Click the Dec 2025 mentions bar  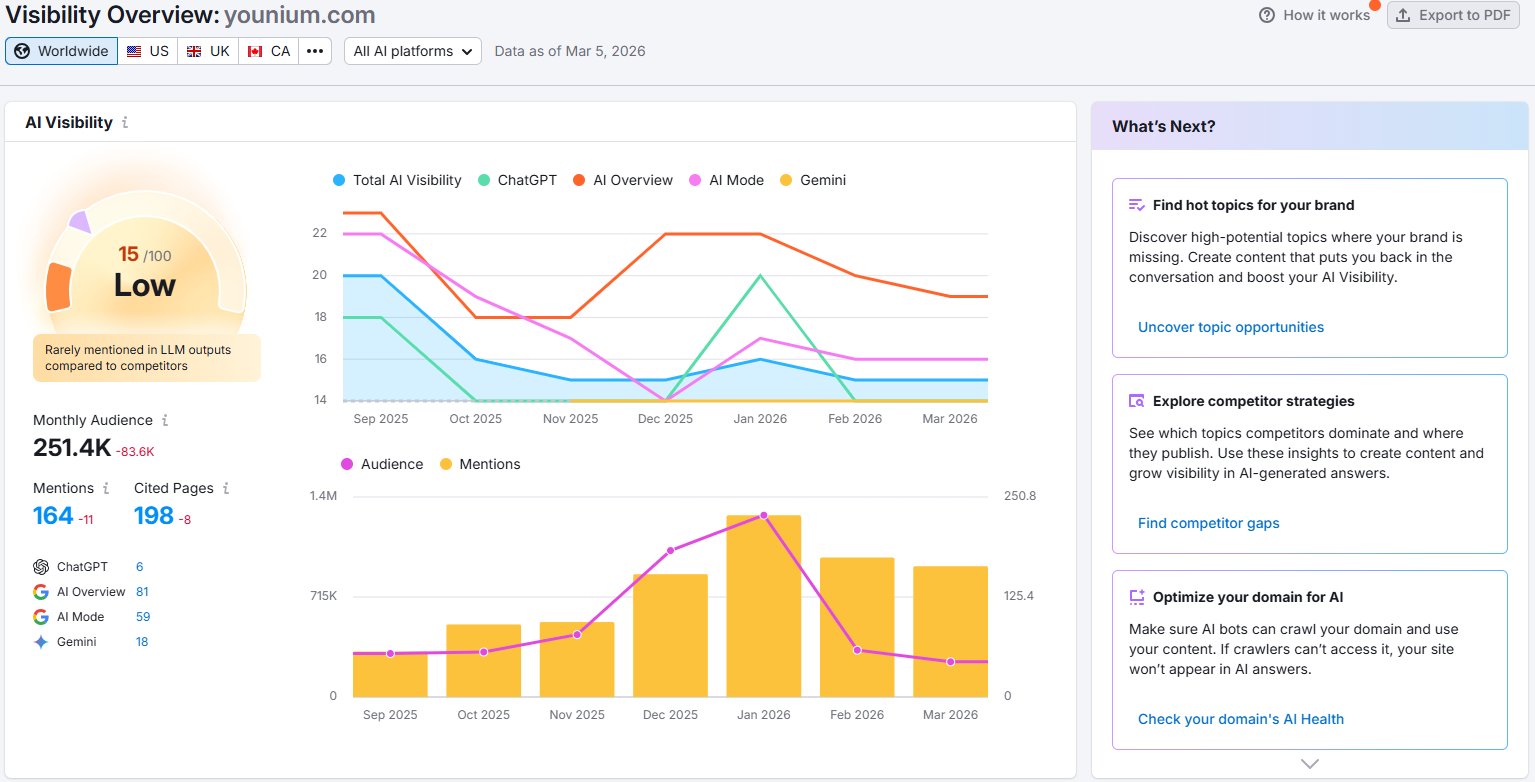[670, 635]
